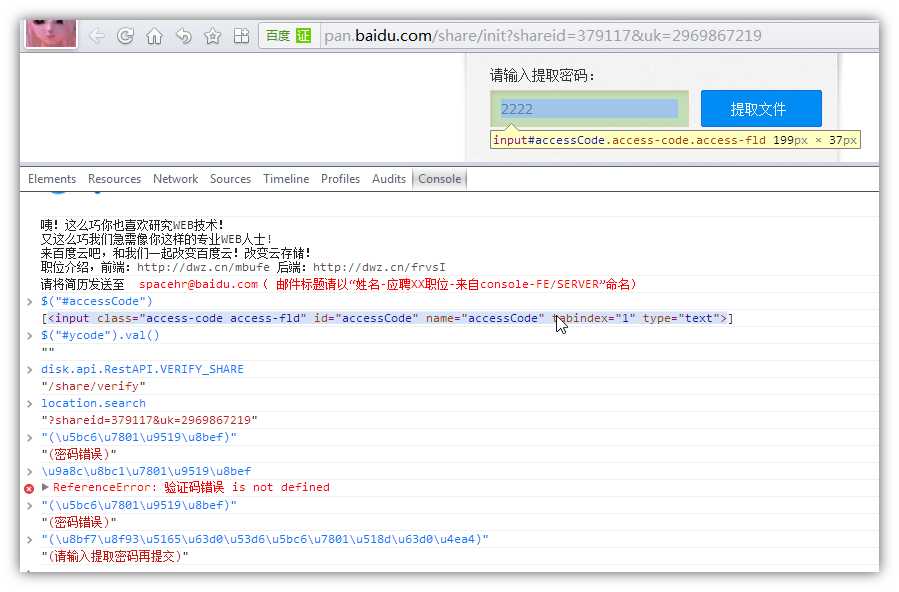899x592 pixels.
Task: Click the \u9a8c\u8bc1\u7801\u9519\u8bef command line
Action: pos(146,471)
